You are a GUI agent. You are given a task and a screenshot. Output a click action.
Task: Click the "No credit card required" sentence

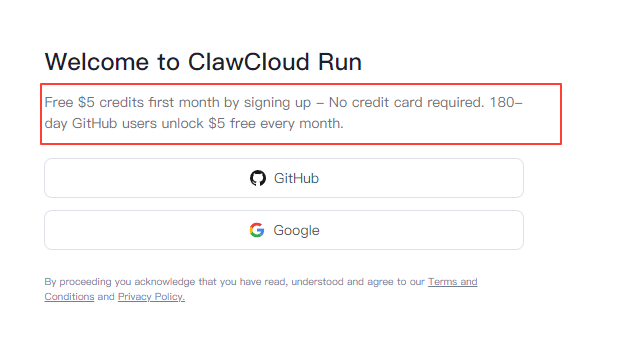(406, 102)
